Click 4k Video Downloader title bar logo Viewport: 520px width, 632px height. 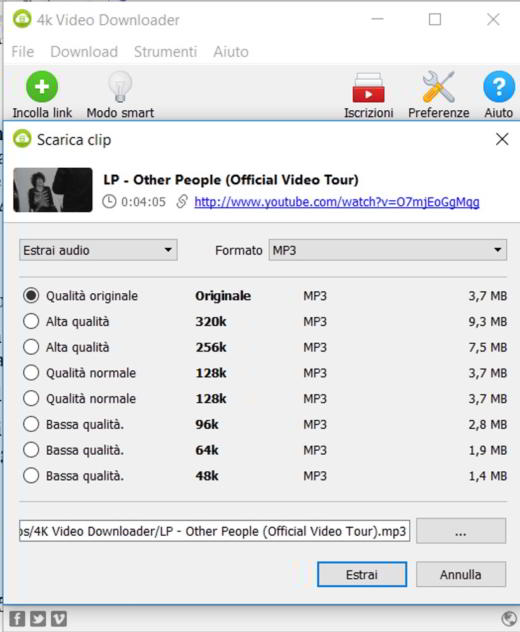click(22, 19)
